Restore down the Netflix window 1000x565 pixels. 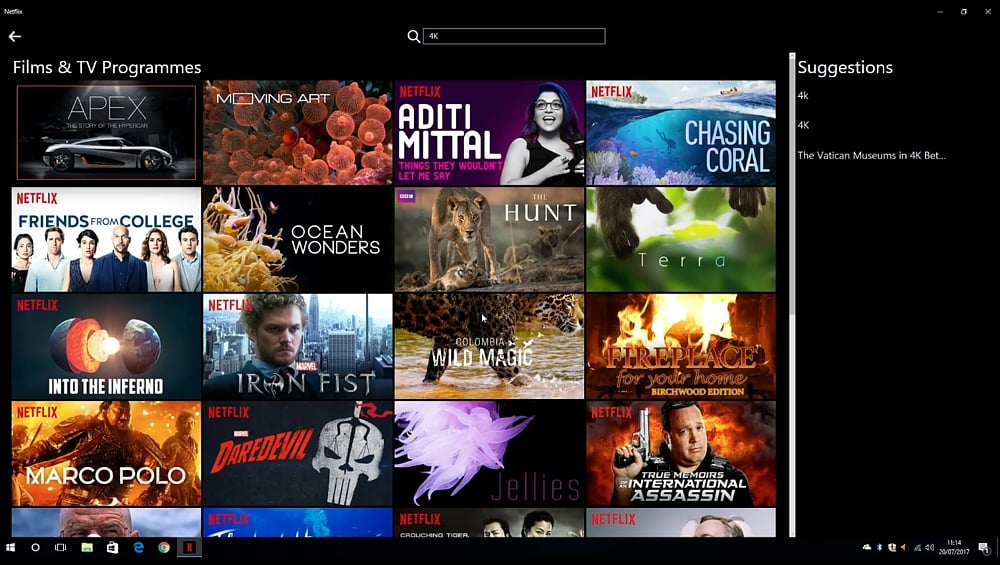point(964,11)
